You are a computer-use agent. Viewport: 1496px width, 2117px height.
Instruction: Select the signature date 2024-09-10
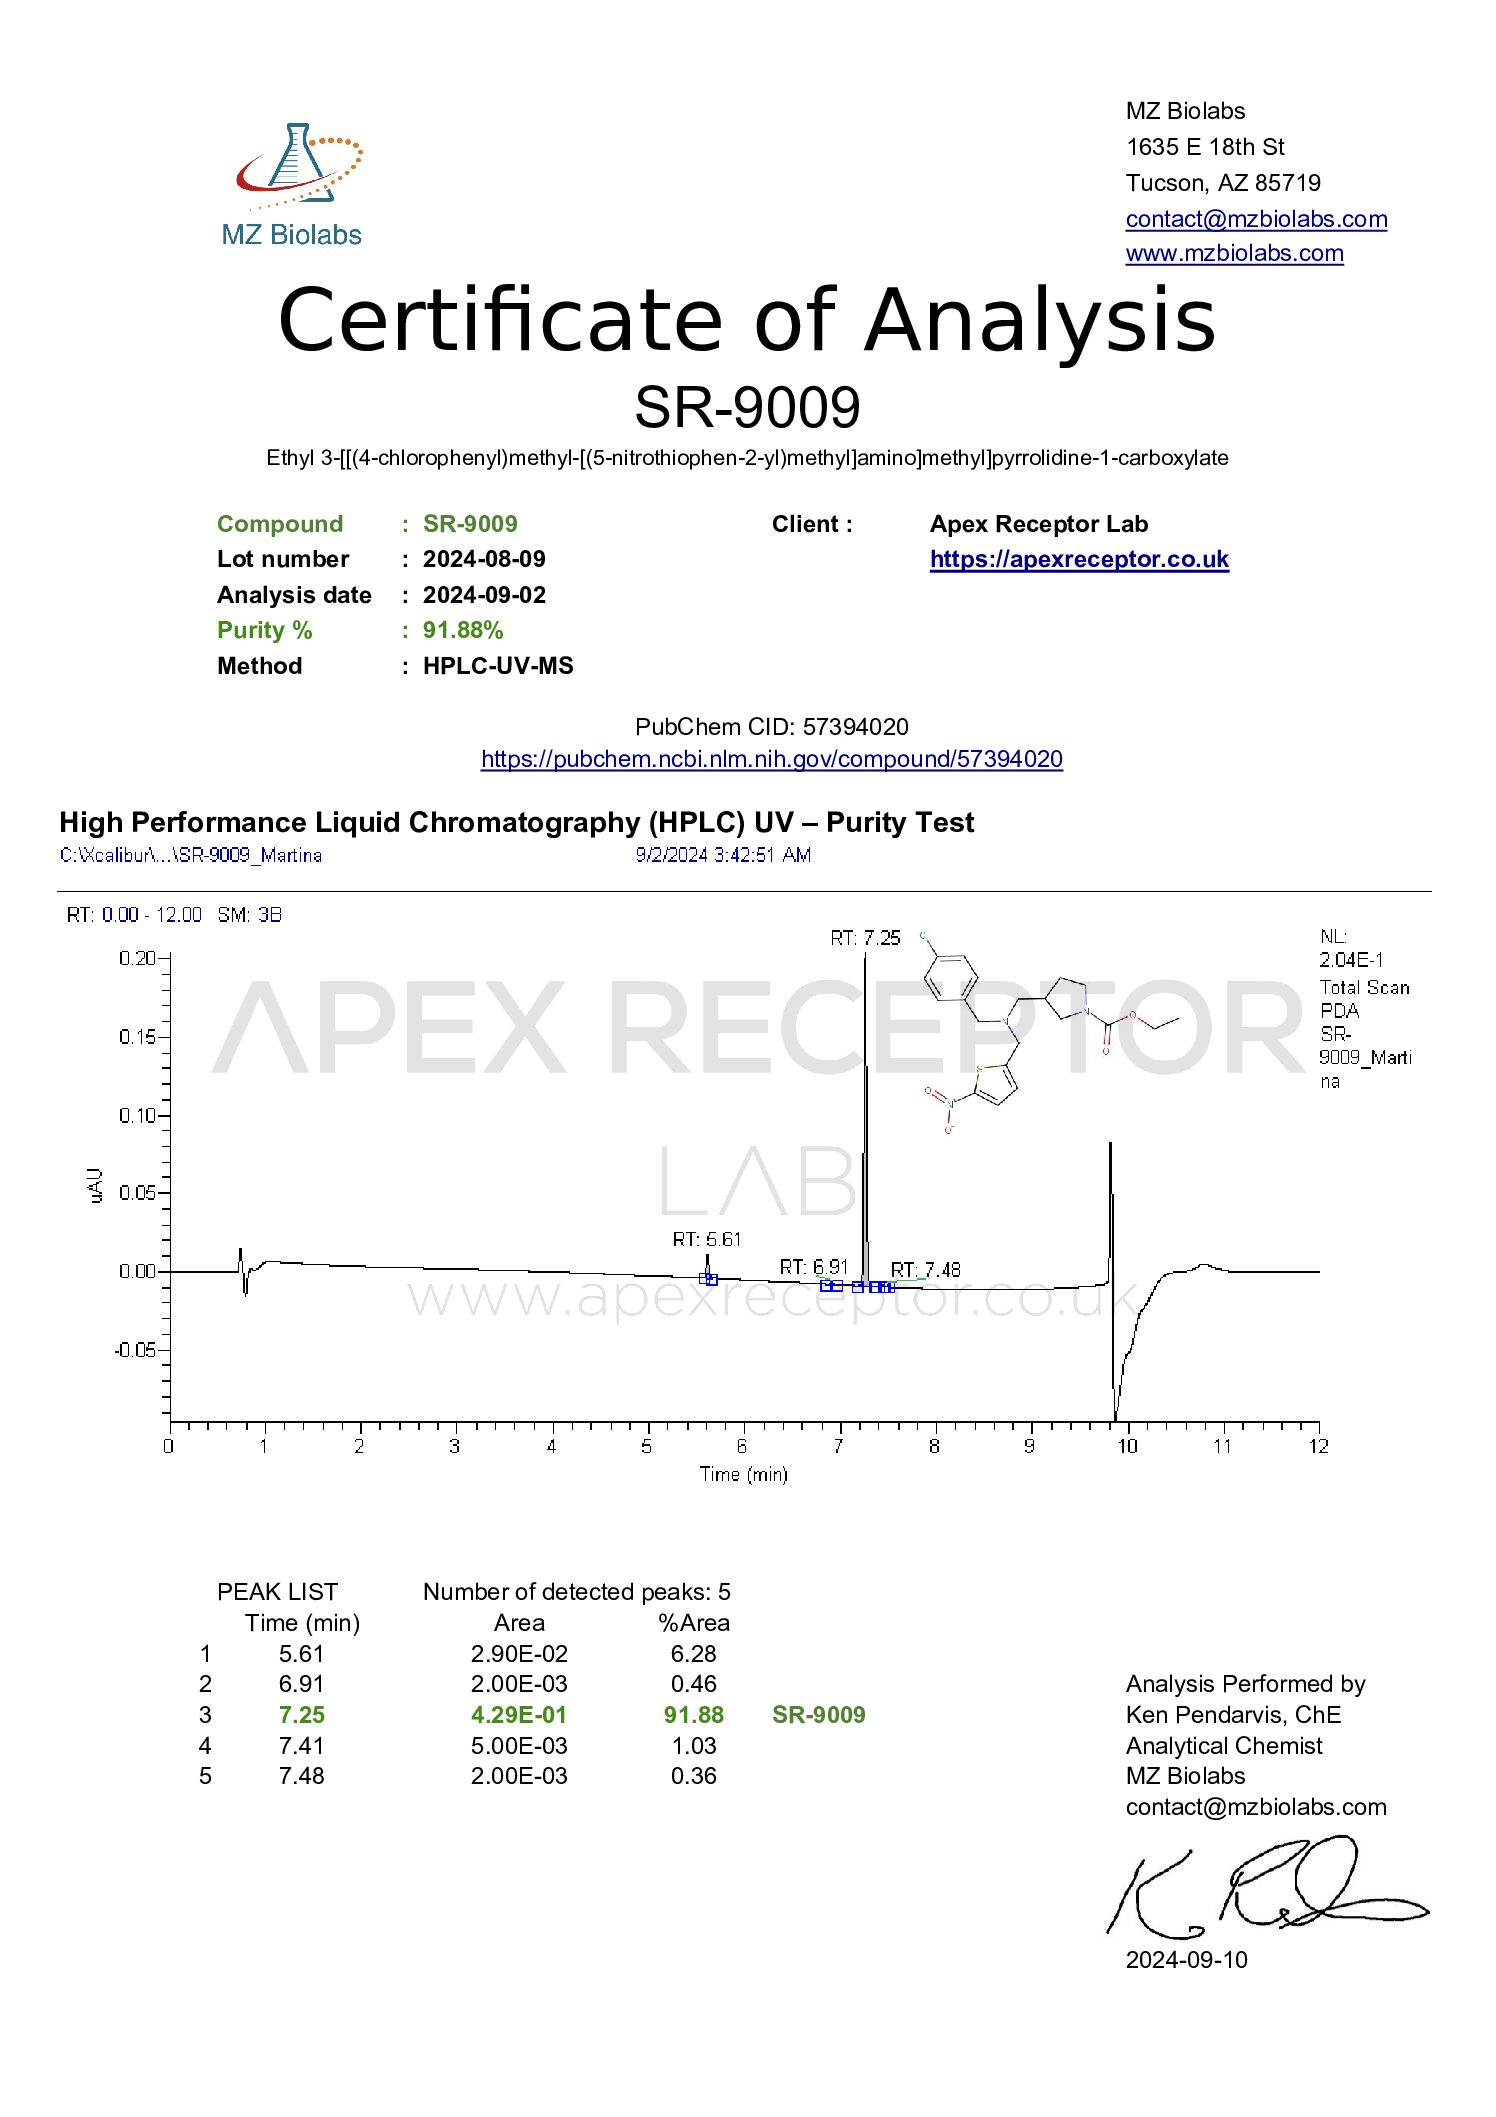click(1187, 1960)
